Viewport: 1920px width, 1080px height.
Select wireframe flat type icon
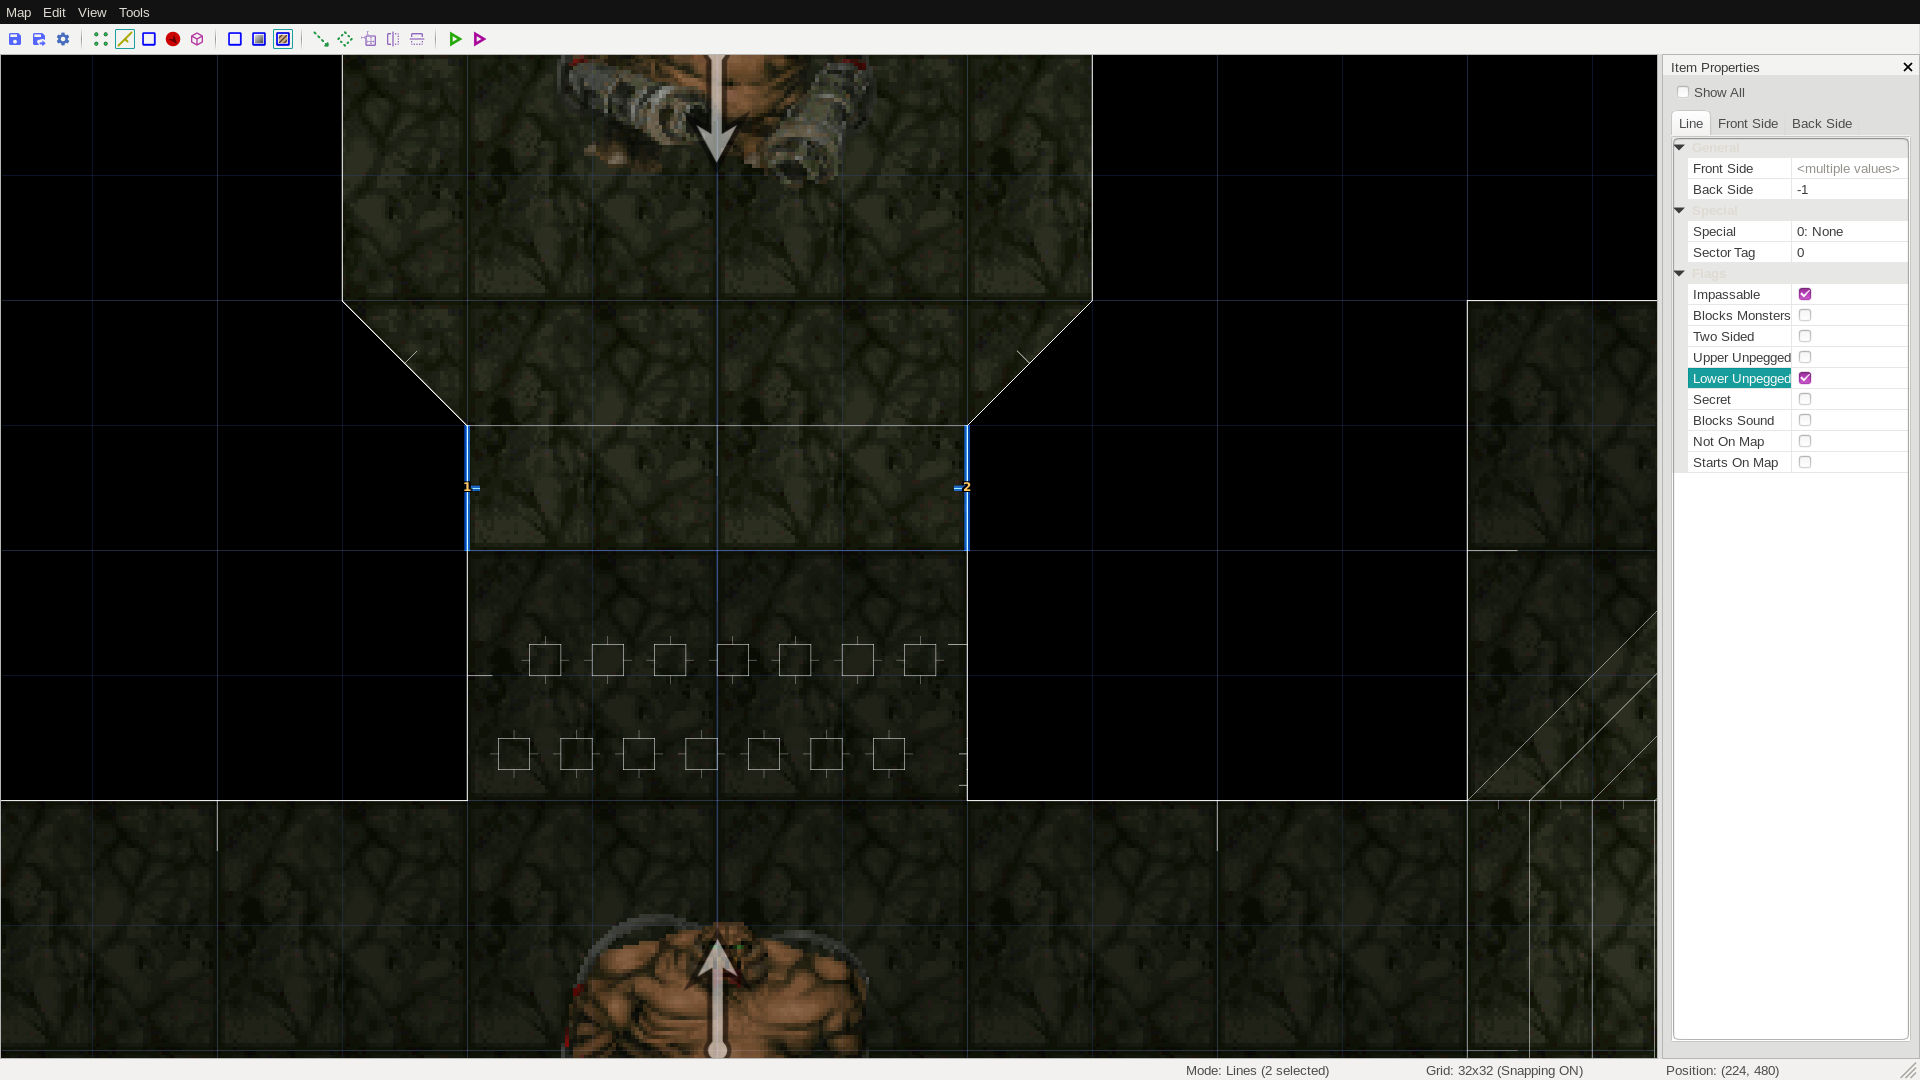(235, 39)
